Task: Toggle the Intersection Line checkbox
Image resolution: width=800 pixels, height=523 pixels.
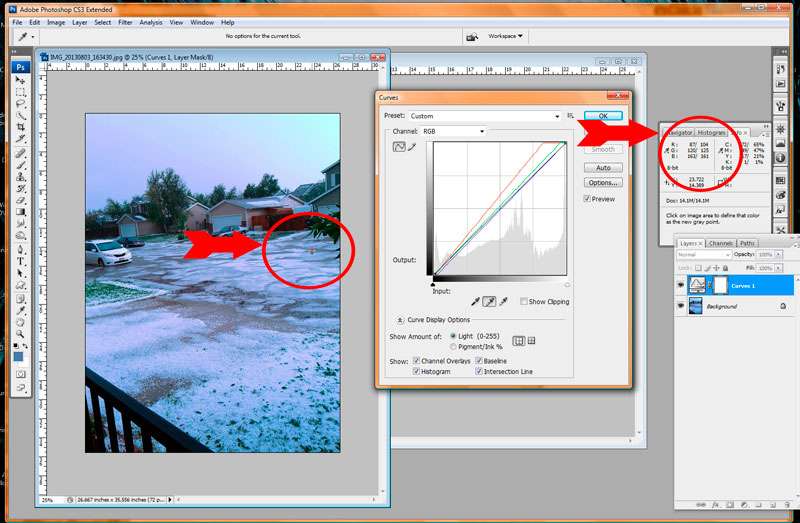Action: (479, 371)
